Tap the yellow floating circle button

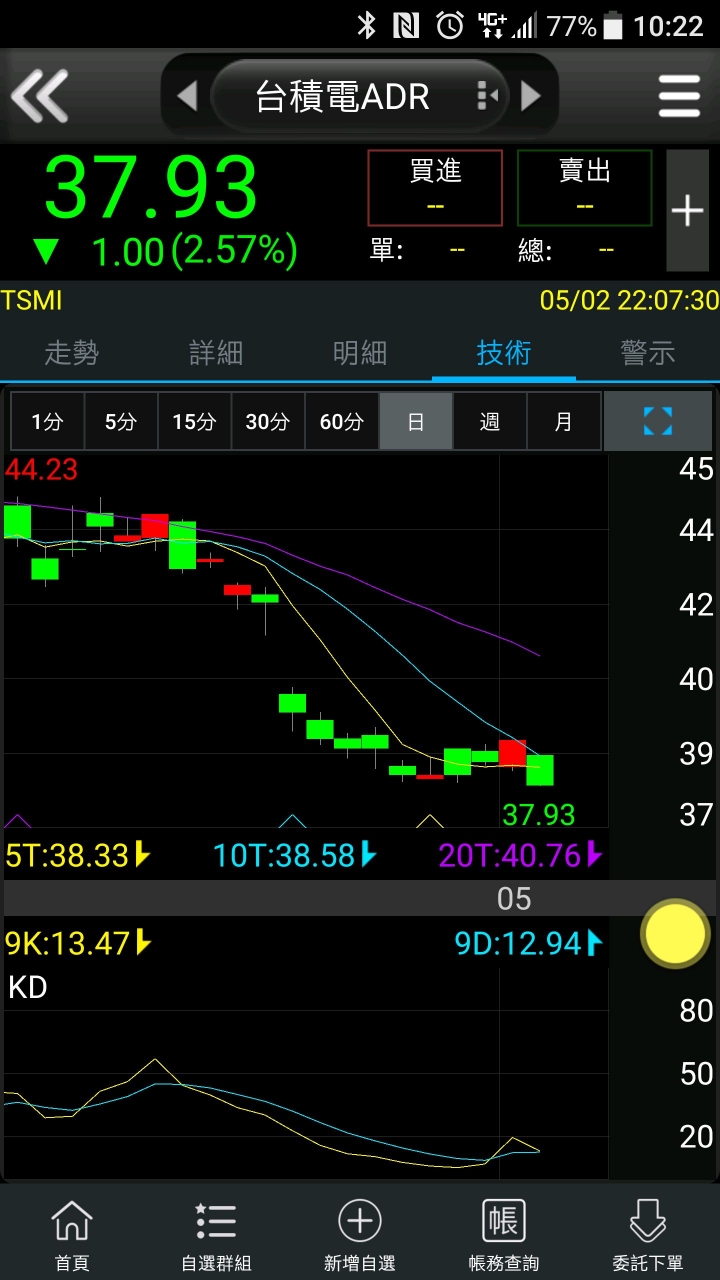[675, 933]
